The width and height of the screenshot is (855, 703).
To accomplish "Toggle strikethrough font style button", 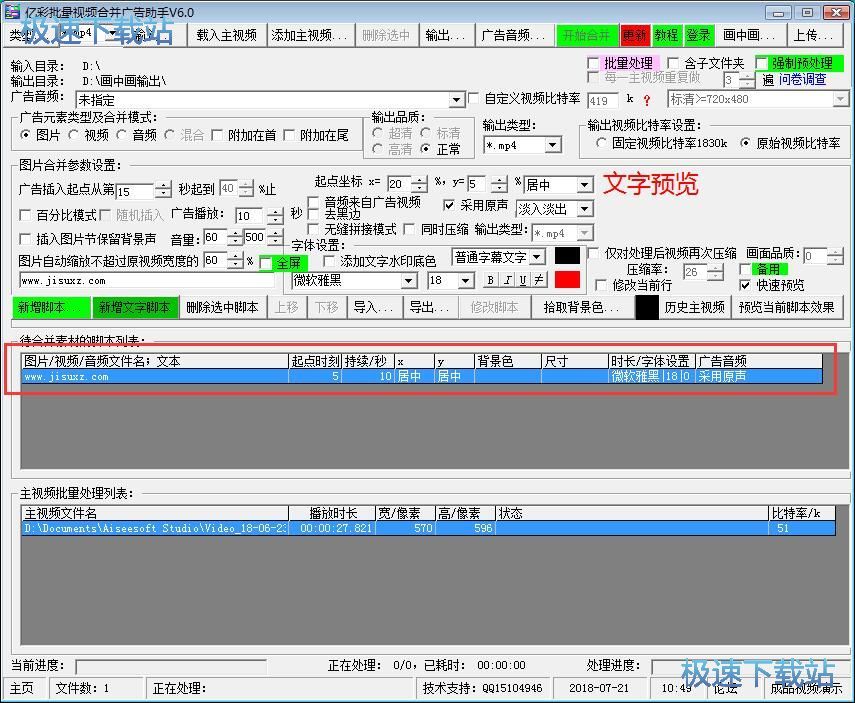I will [539, 280].
